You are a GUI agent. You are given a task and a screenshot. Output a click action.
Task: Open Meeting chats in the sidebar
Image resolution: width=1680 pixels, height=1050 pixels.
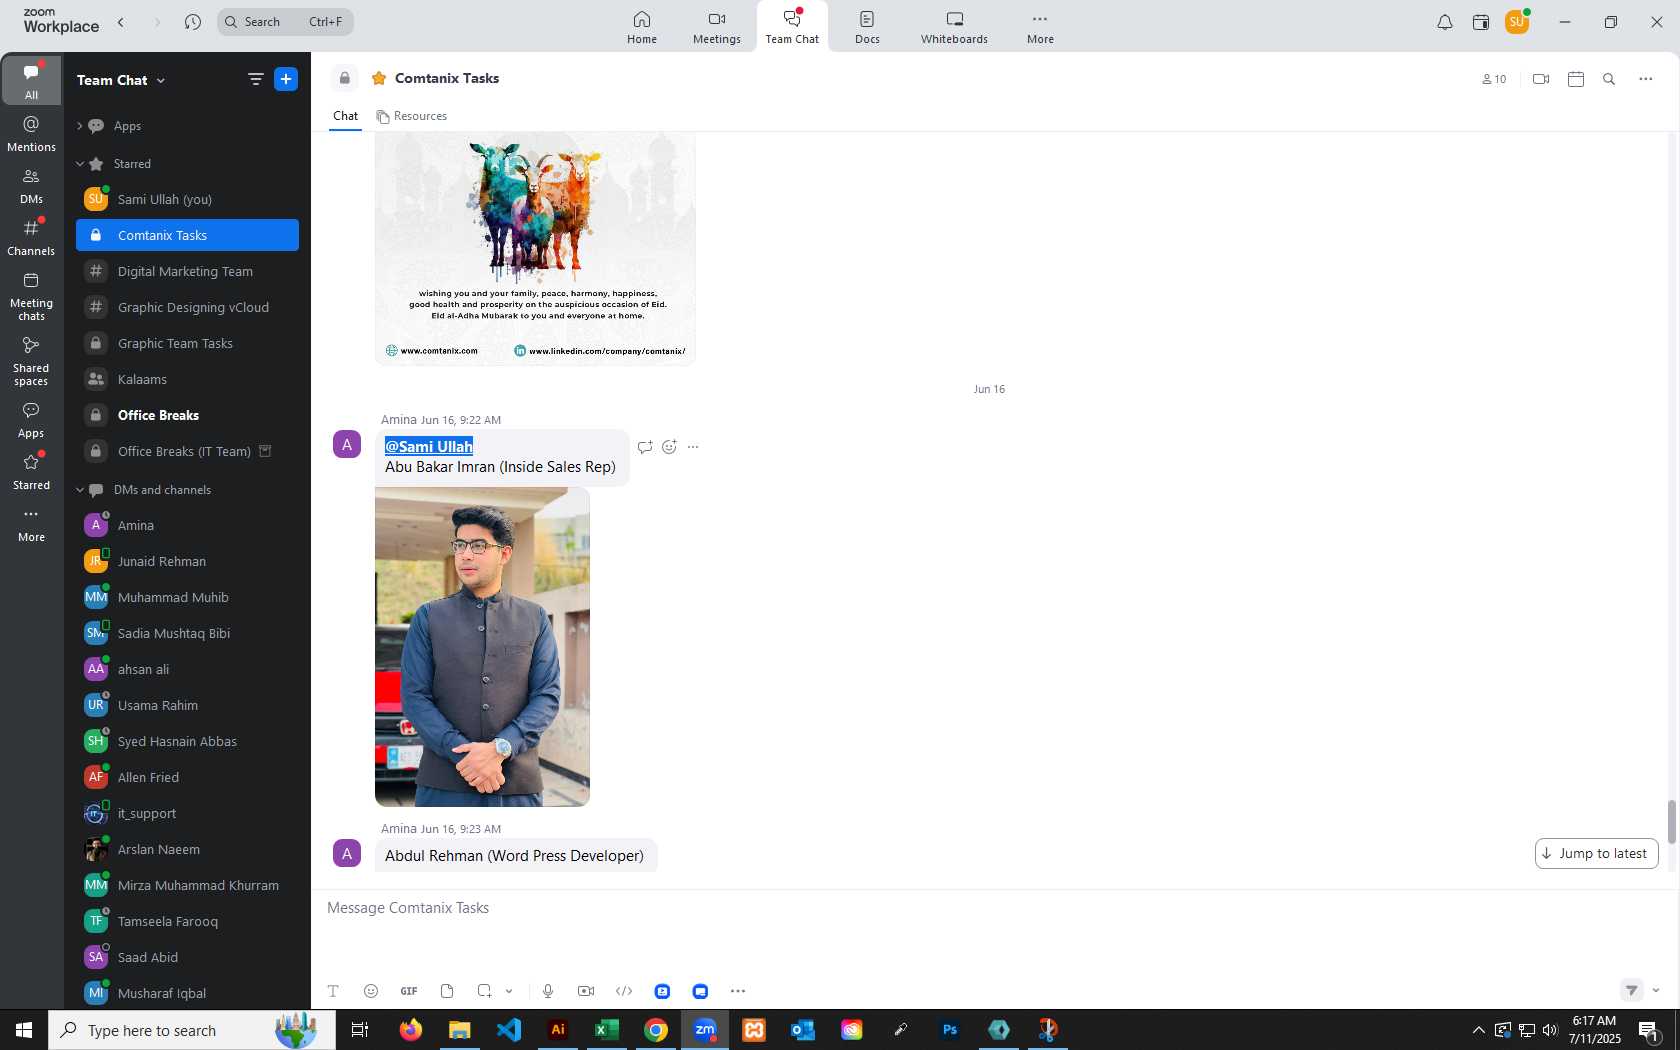31,296
